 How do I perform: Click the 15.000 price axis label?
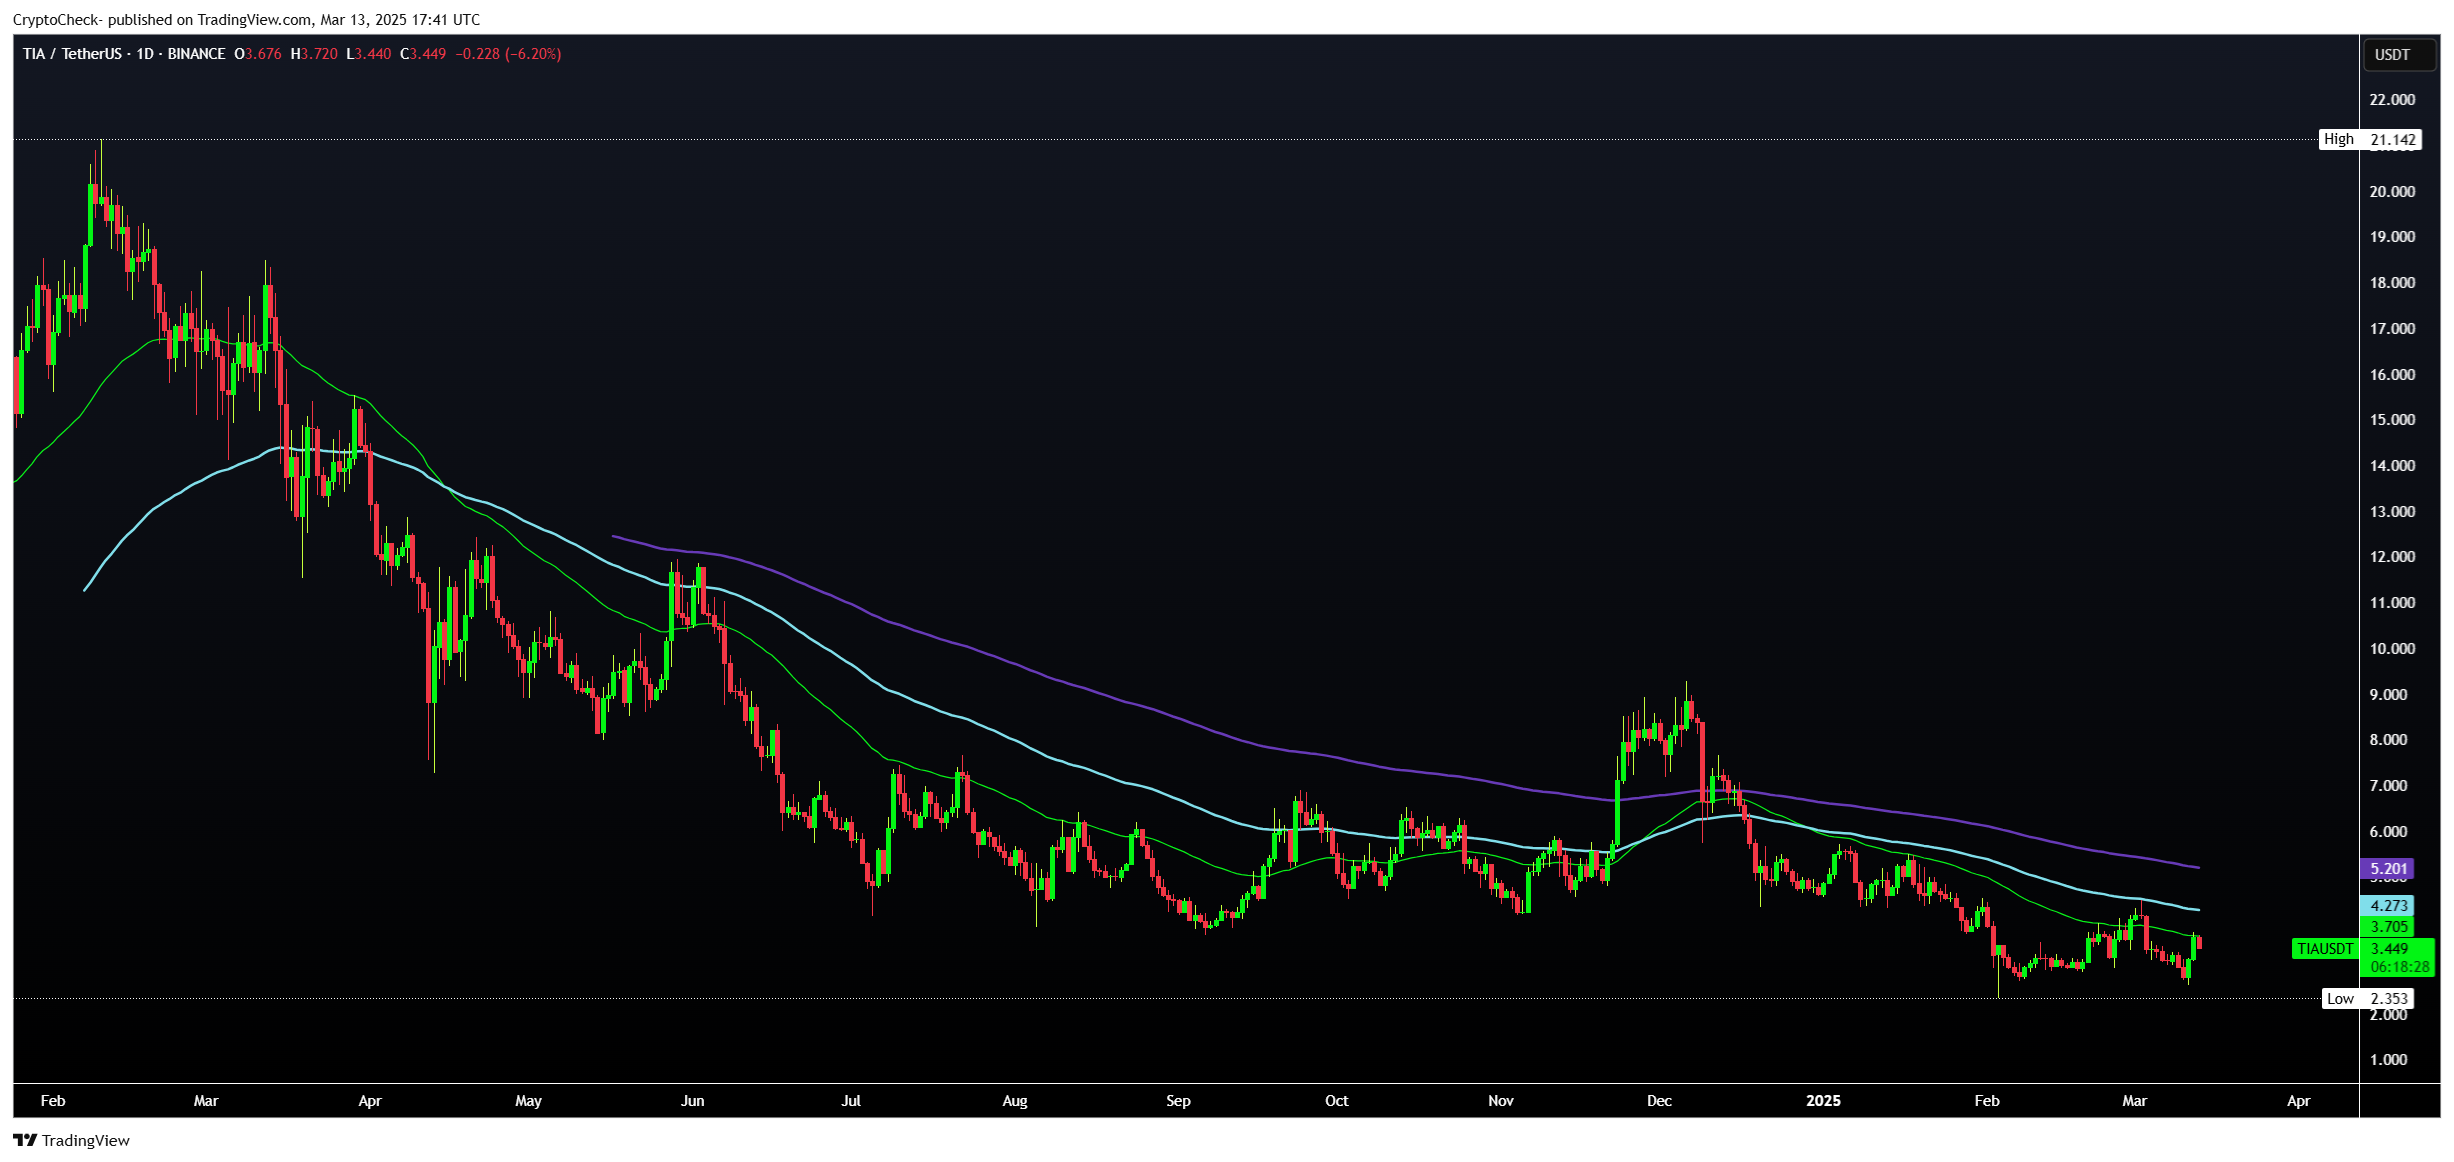click(x=2392, y=419)
